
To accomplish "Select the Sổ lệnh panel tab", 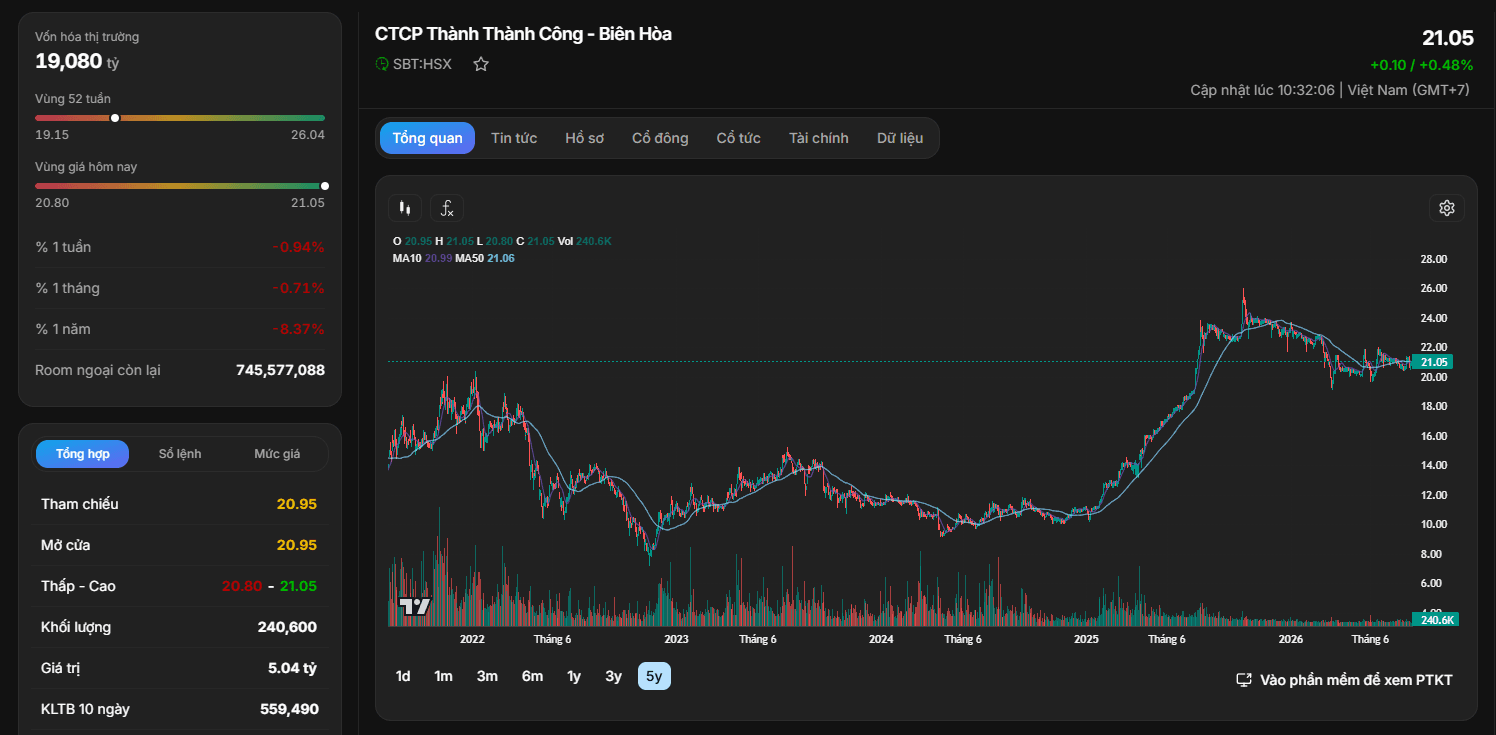I will point(180,454).
